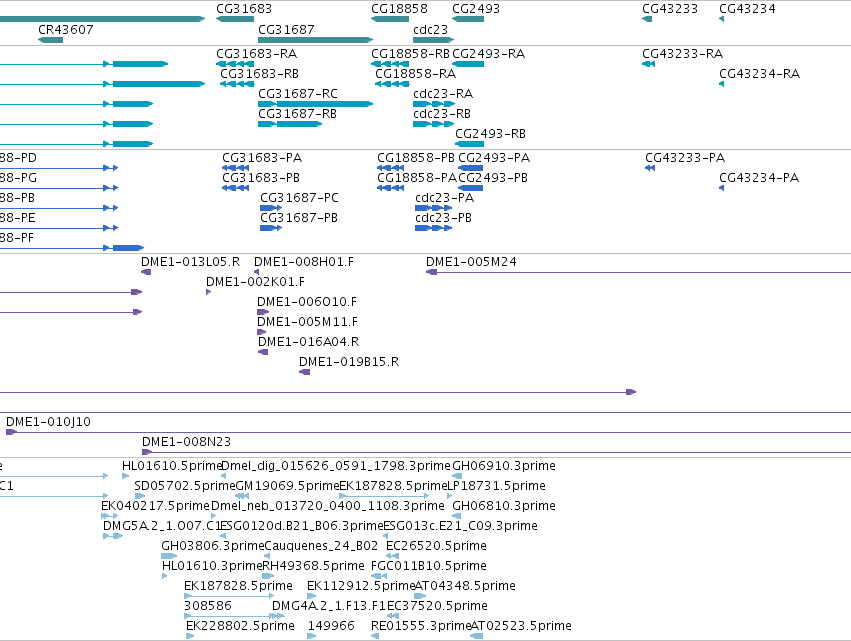Open EST GH06810.3prime
Viewport: 851px width, 641px height.
point(504,506)
